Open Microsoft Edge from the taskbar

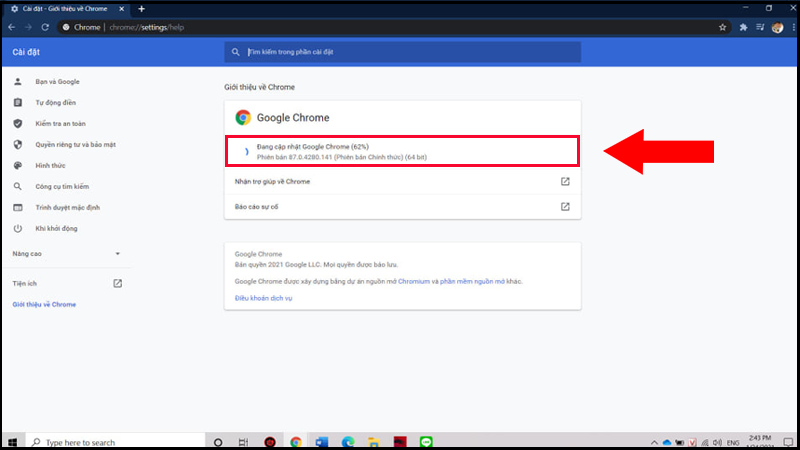(x=348, y=442)
